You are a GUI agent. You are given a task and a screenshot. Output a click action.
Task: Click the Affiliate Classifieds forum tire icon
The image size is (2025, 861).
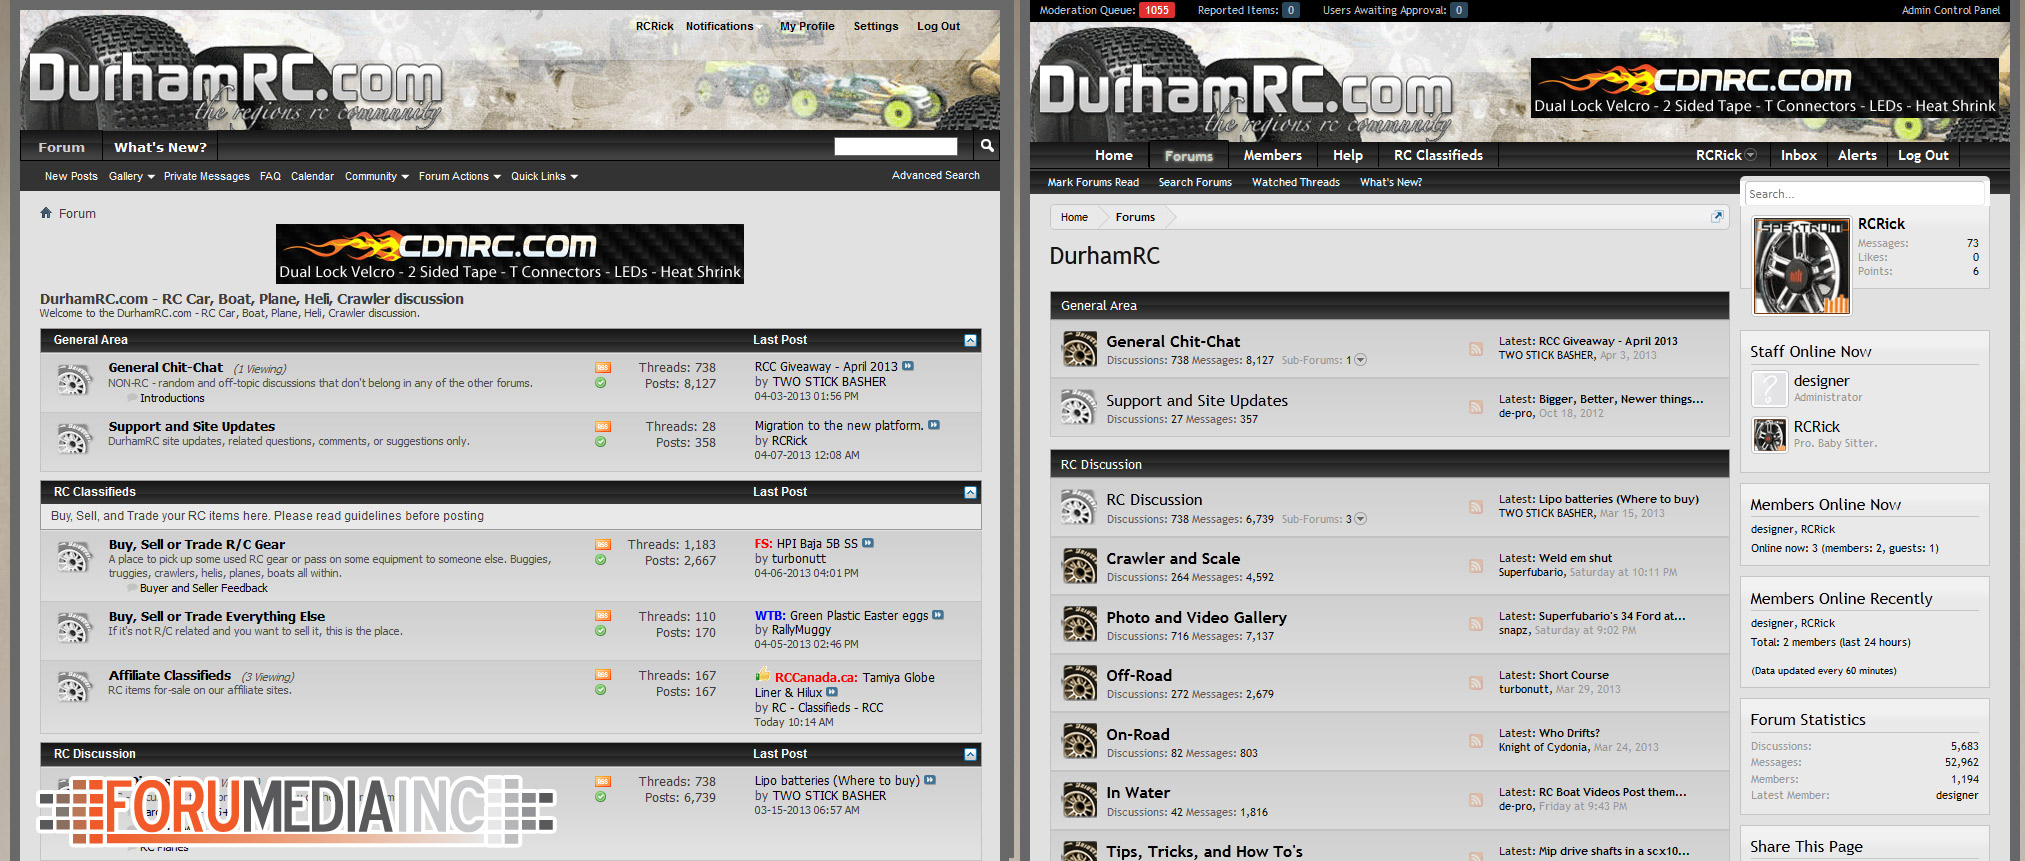[73, 687]
